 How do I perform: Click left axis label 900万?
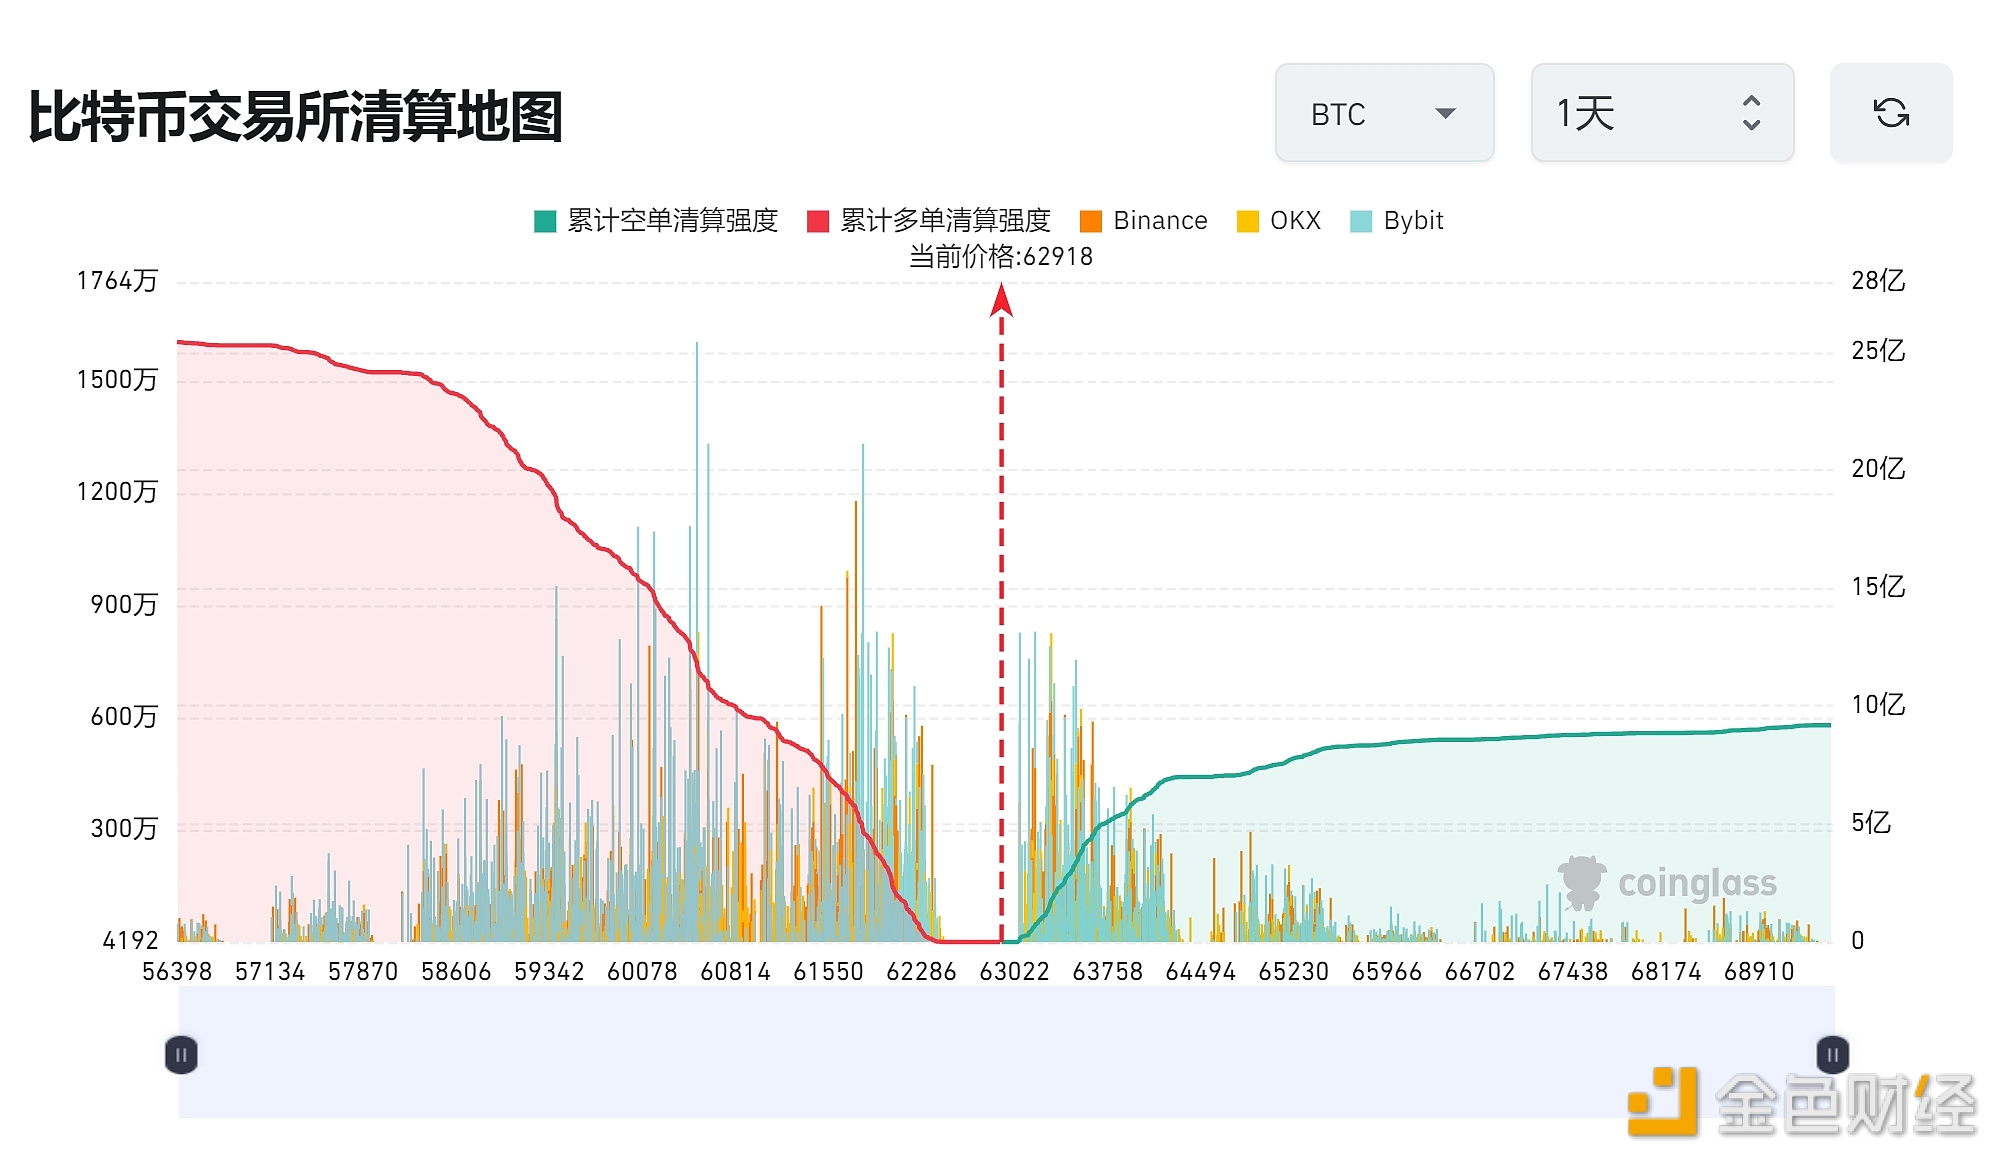coord(124,605)
